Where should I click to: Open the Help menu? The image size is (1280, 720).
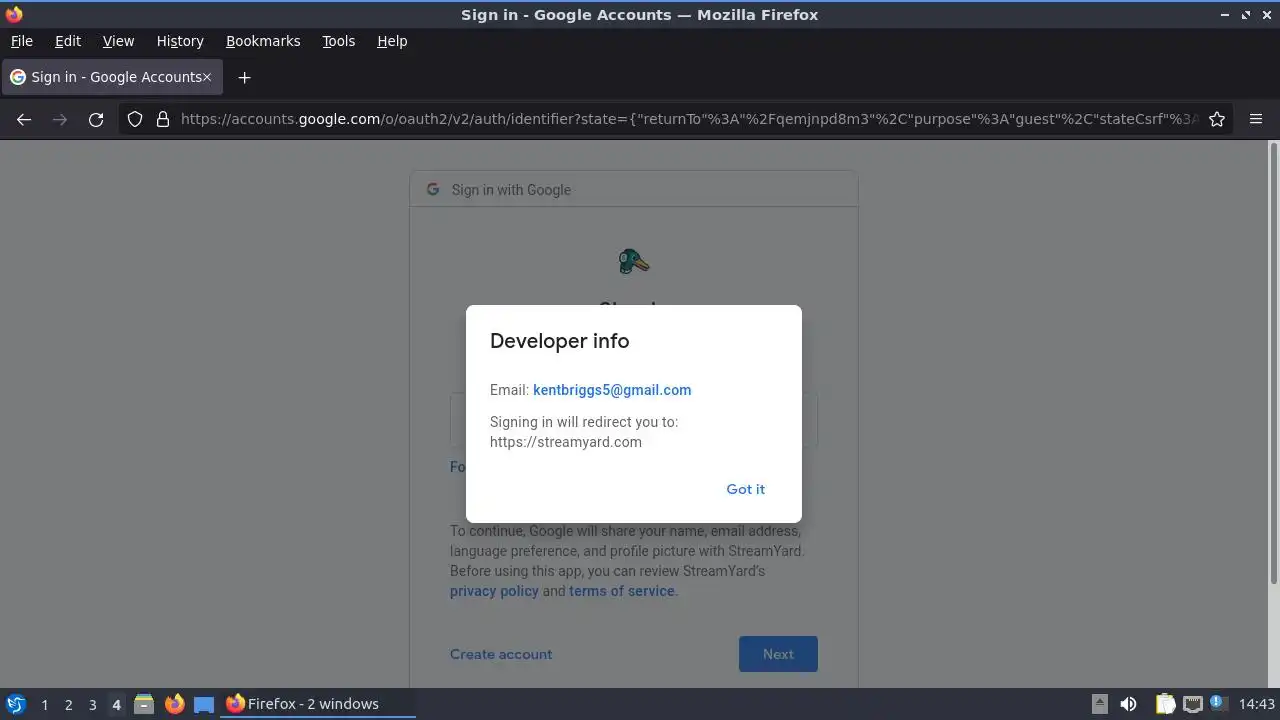[392, 41]
